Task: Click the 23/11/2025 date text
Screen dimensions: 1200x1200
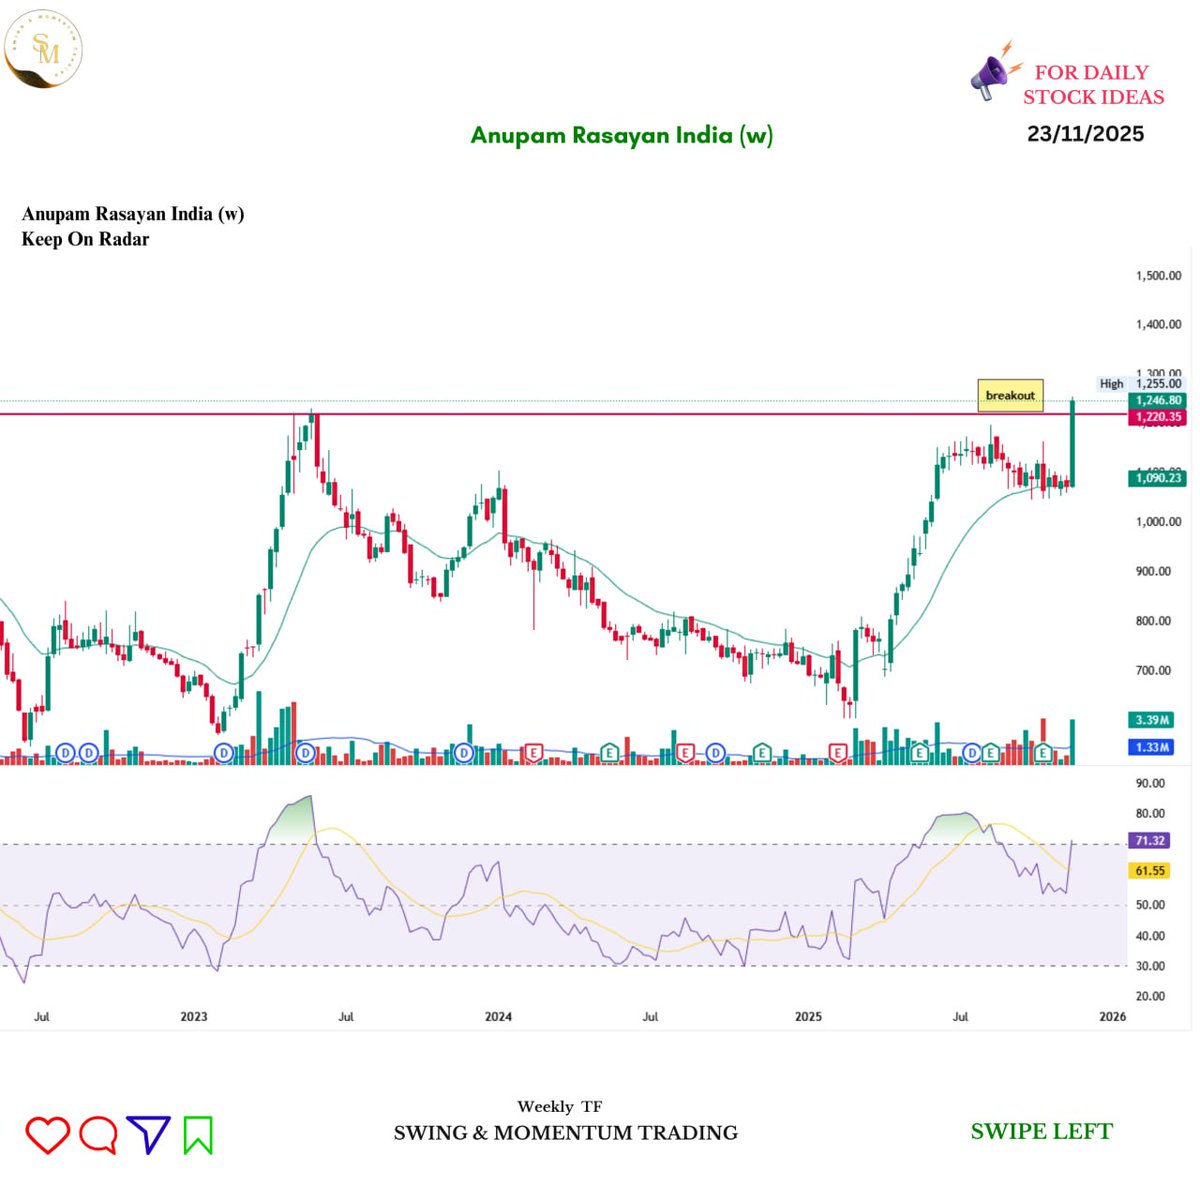Action: click(x=1085, y=133)
